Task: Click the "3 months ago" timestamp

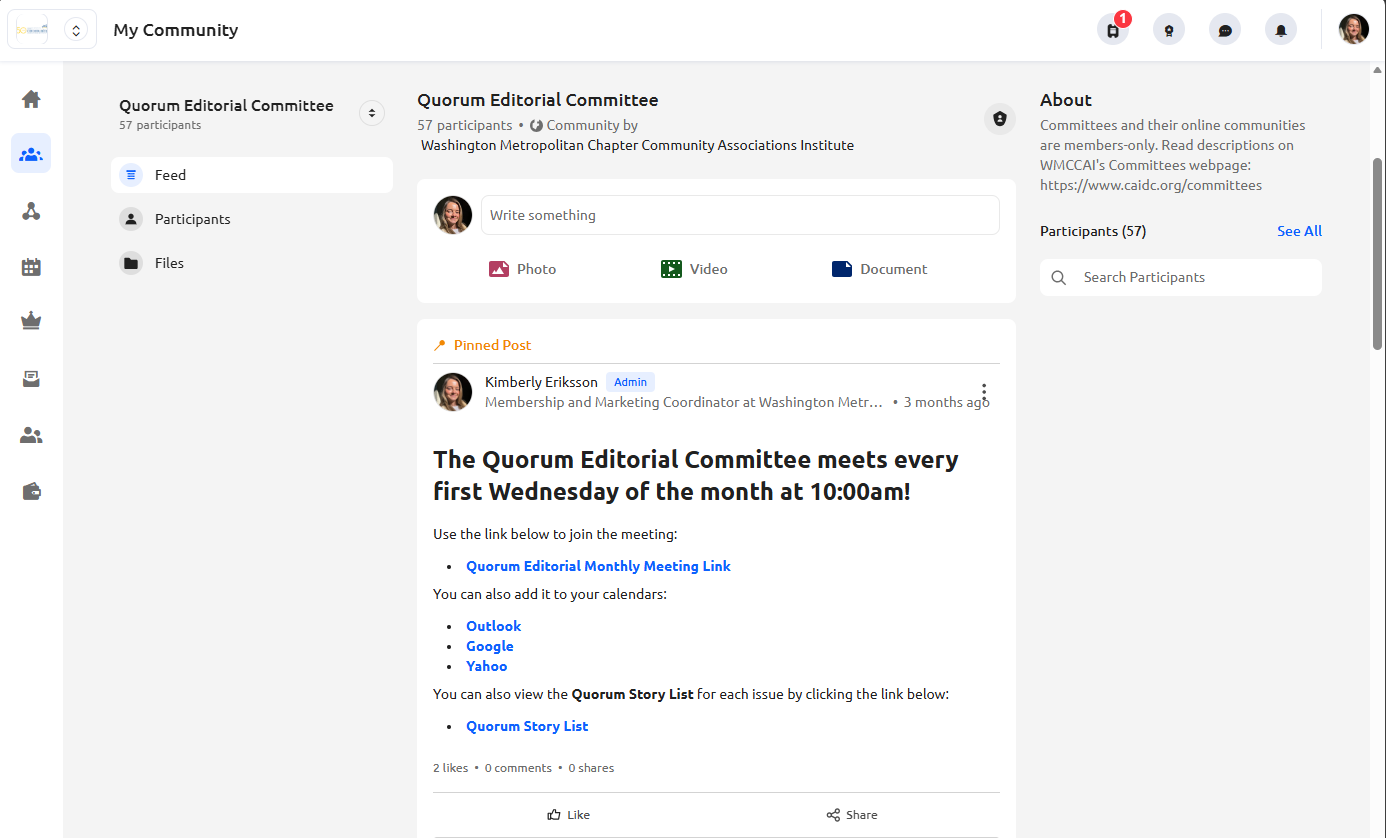Action: 947,402
